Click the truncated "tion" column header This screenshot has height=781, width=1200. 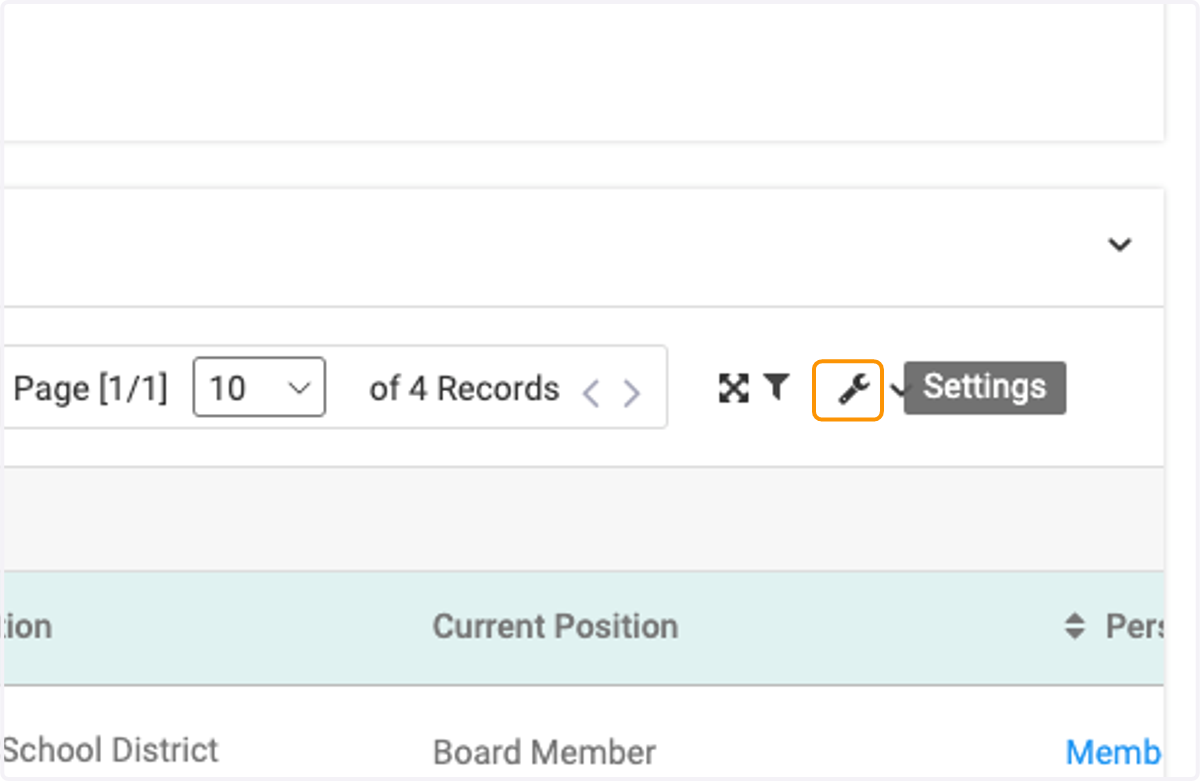(x=28, y=627)
